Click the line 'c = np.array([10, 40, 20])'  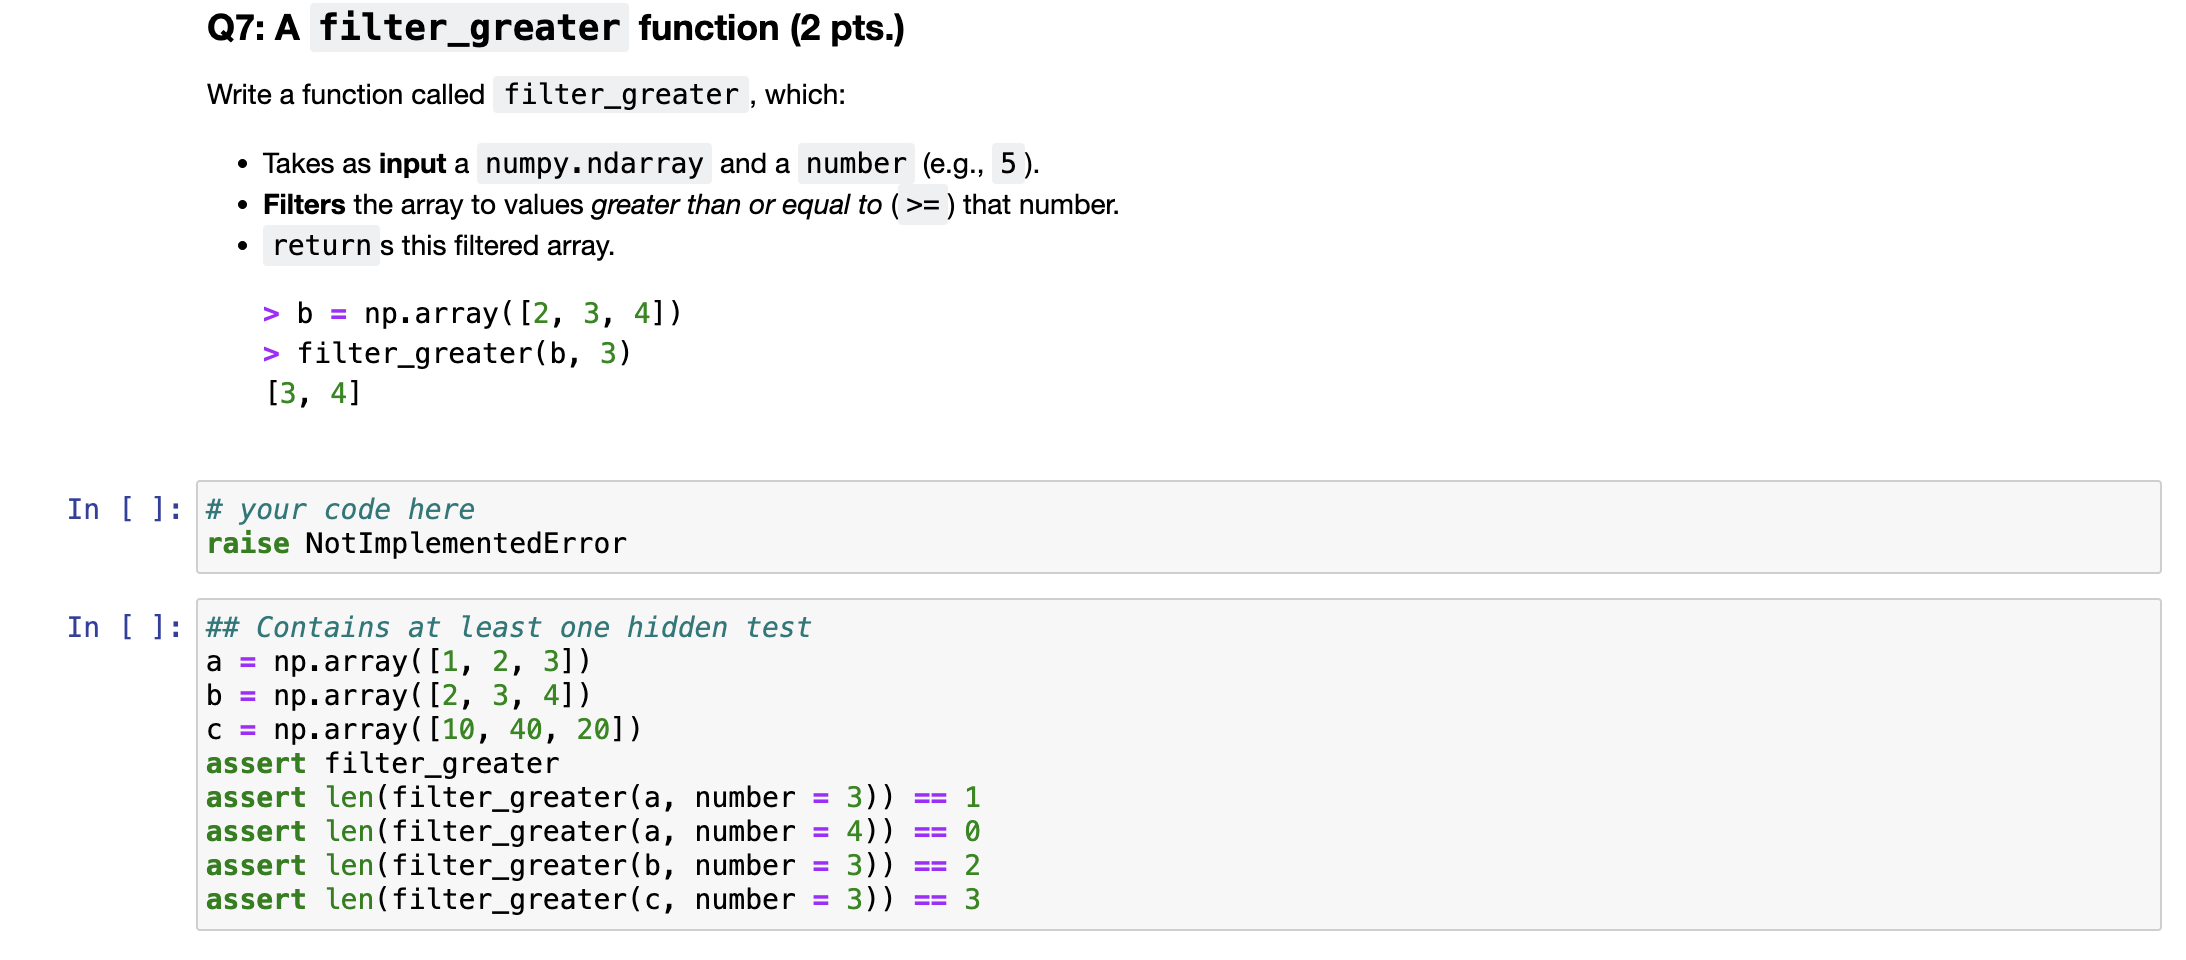[x=424, y=729]
